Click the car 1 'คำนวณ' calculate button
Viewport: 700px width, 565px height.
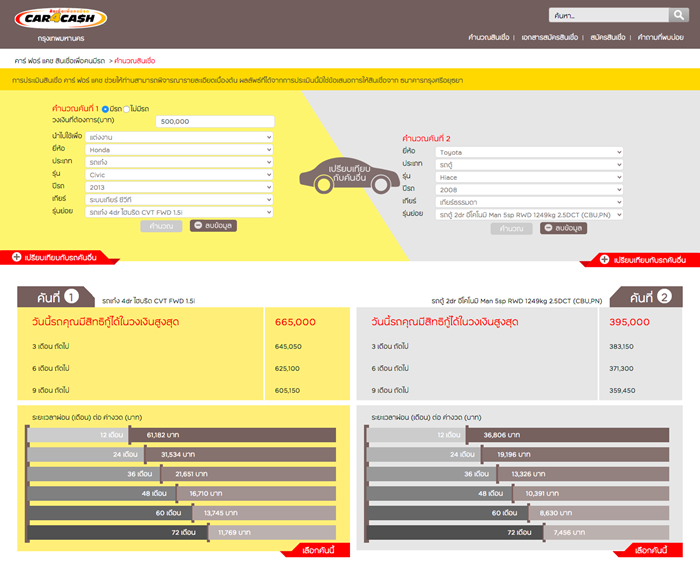coord(161,226)
